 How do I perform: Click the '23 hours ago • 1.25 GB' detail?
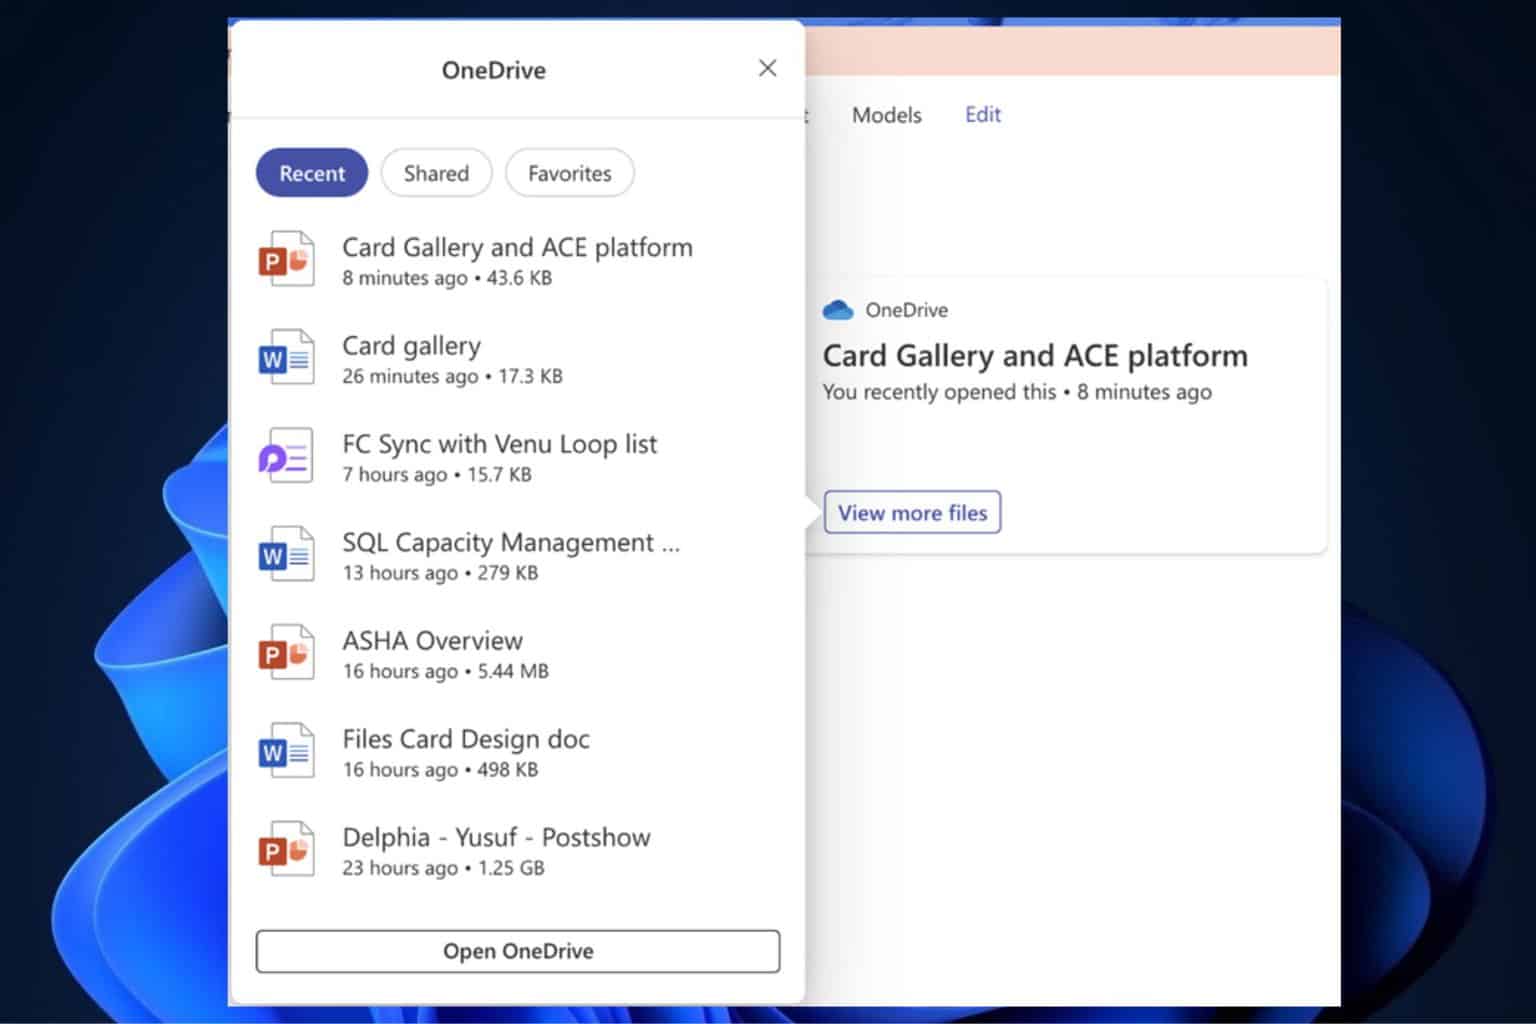[443, 868]
